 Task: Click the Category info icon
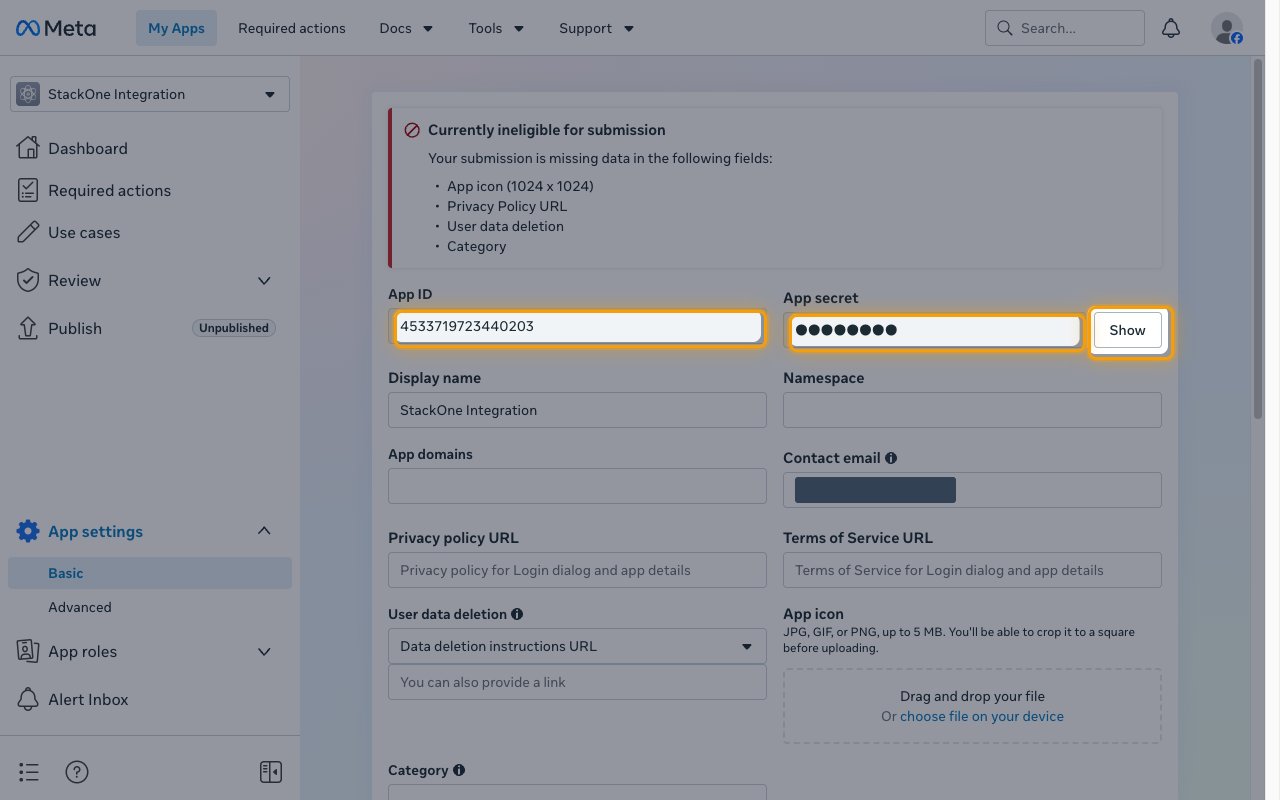[459, 770]
